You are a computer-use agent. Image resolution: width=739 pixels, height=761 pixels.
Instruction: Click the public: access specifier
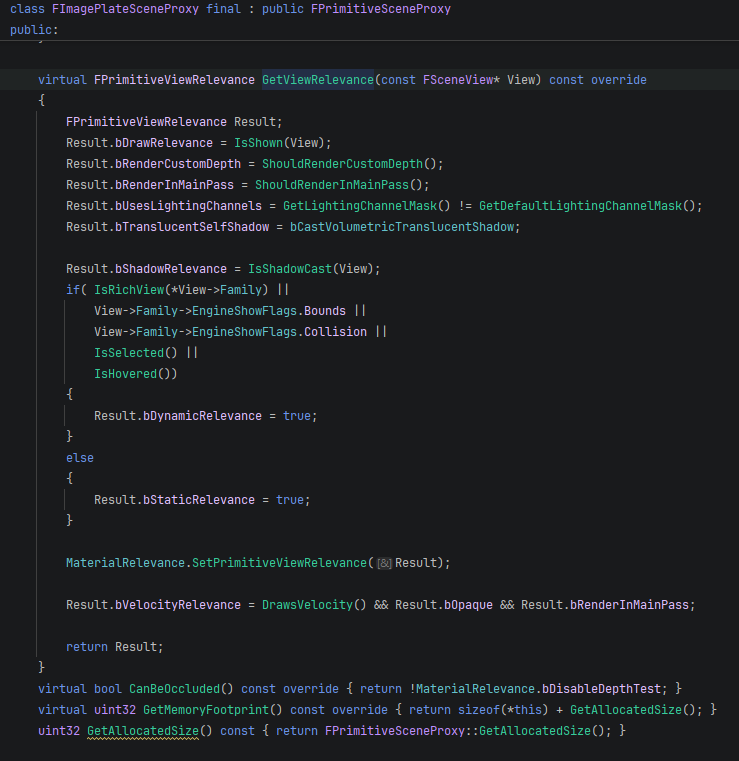[34, 30]
